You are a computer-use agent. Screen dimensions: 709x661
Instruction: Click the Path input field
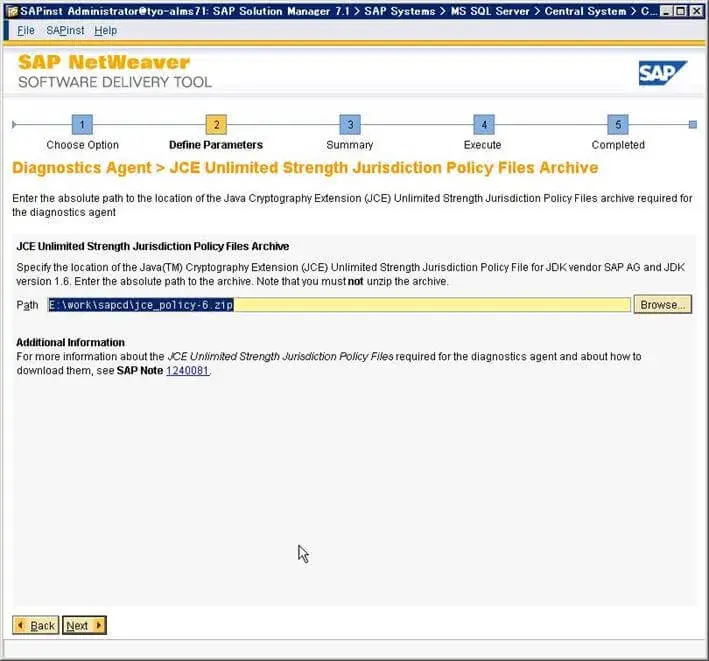(339, 305)
